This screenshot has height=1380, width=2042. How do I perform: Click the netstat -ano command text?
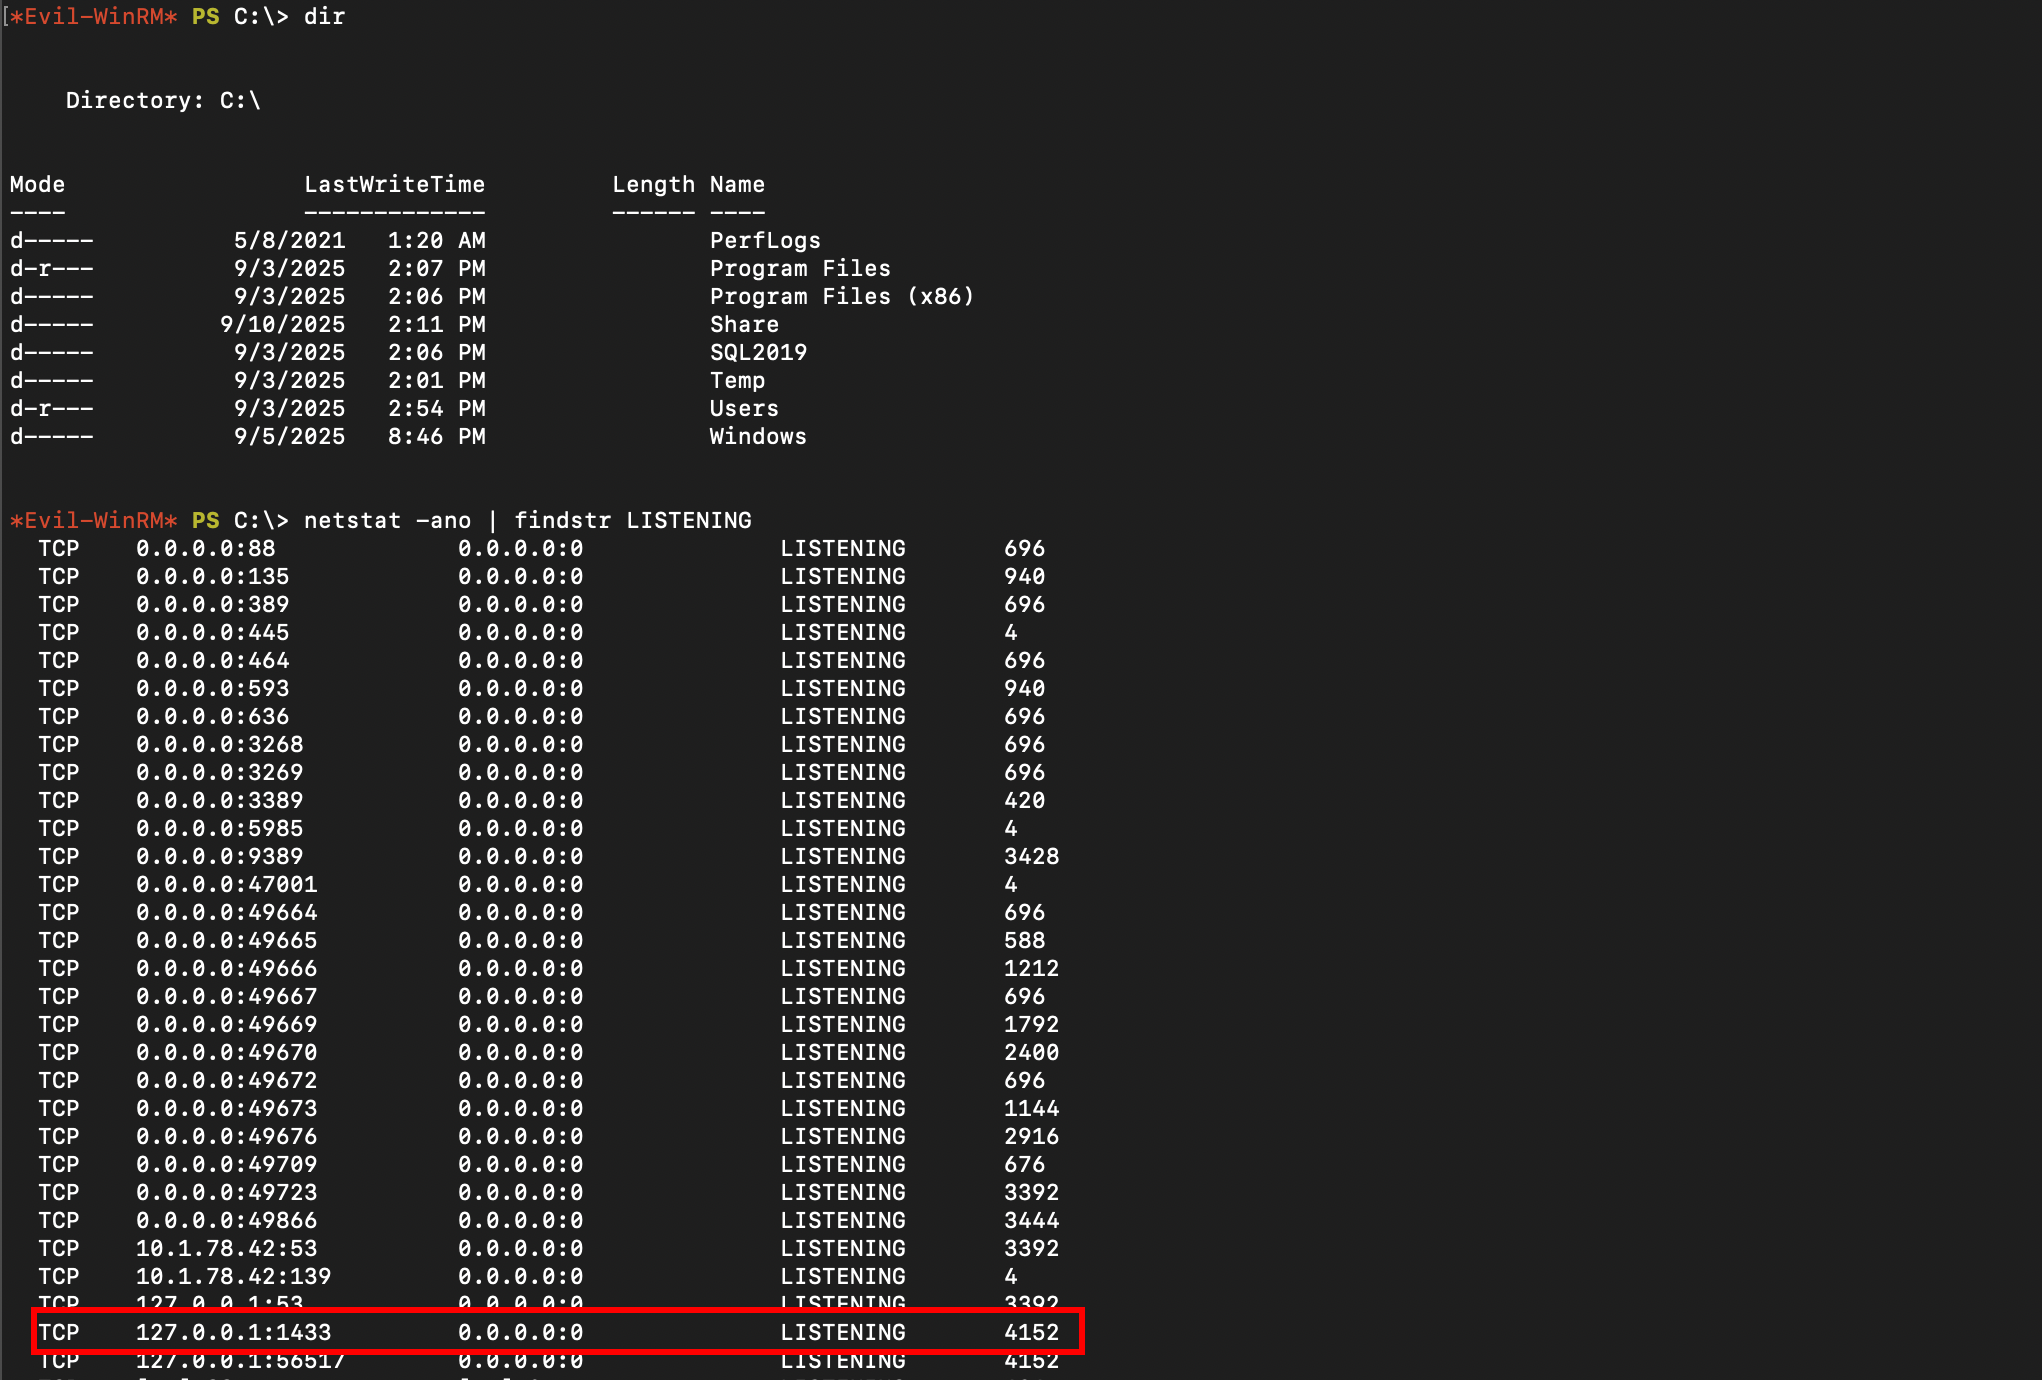point(387,521)
